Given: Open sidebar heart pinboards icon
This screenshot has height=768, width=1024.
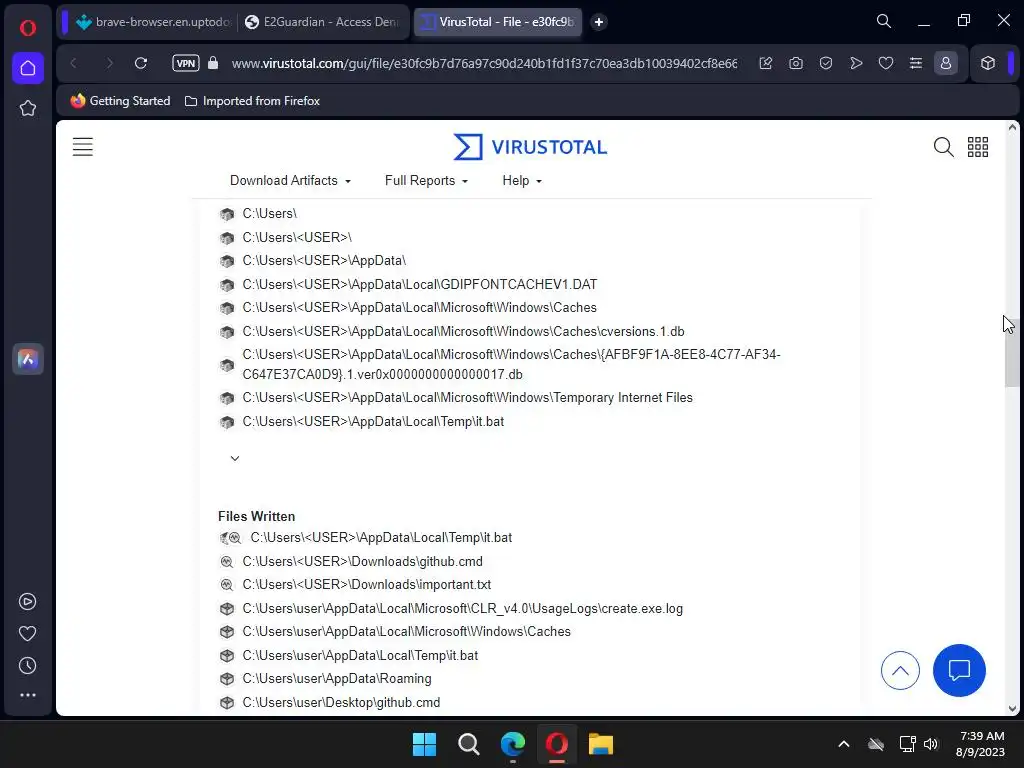Looking at the screenshot, I should 27,633.
